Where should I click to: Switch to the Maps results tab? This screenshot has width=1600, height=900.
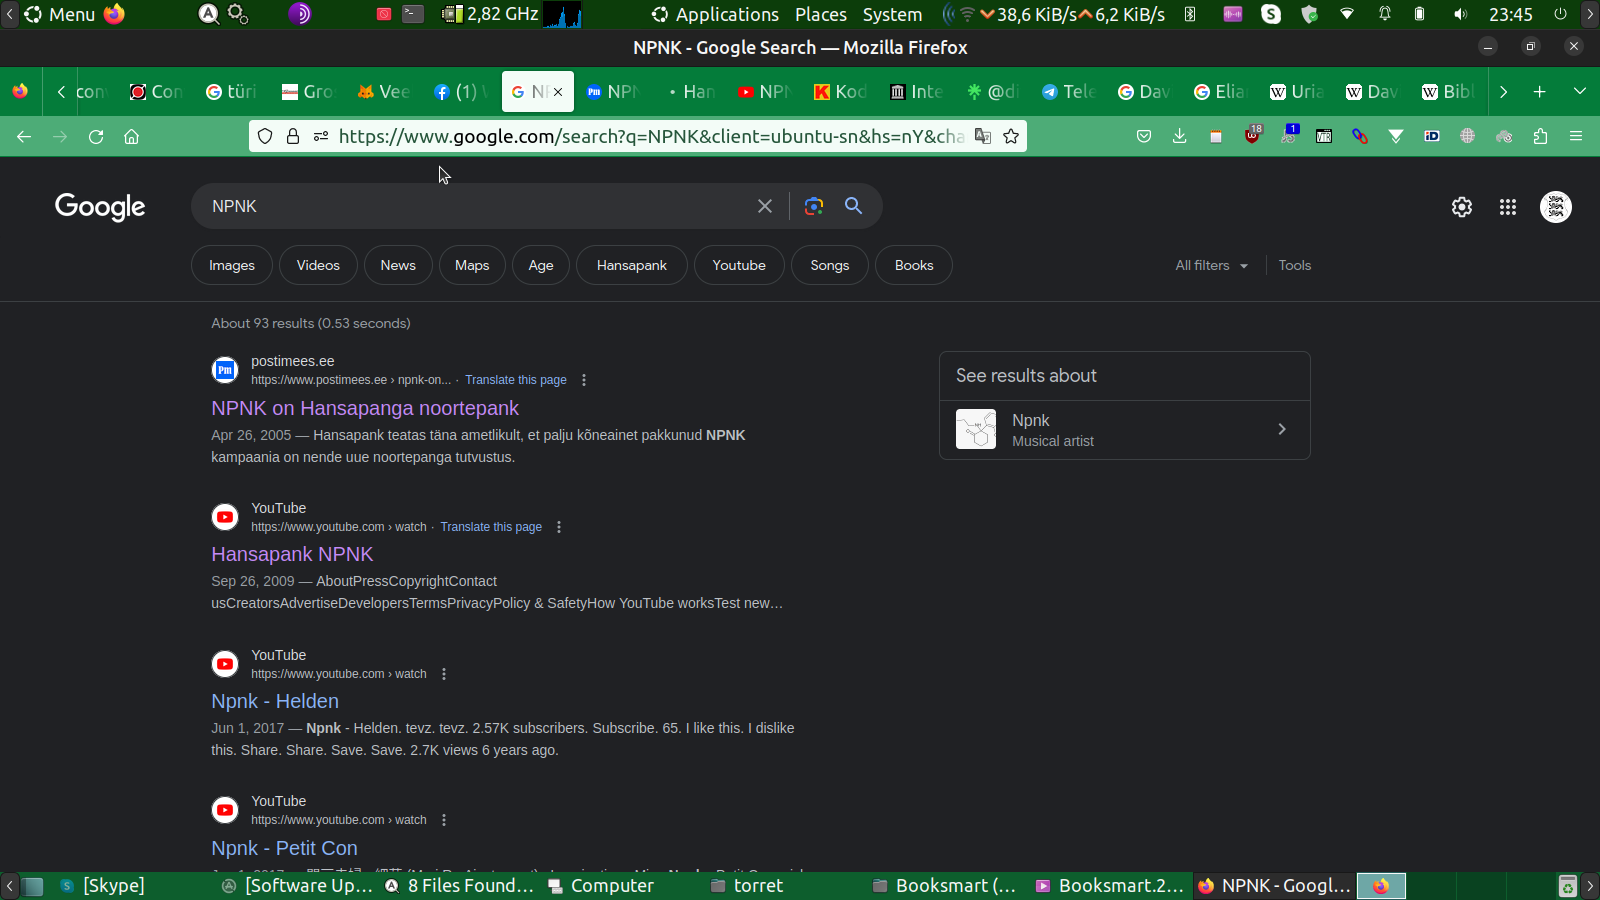click(x=472, y=265)
